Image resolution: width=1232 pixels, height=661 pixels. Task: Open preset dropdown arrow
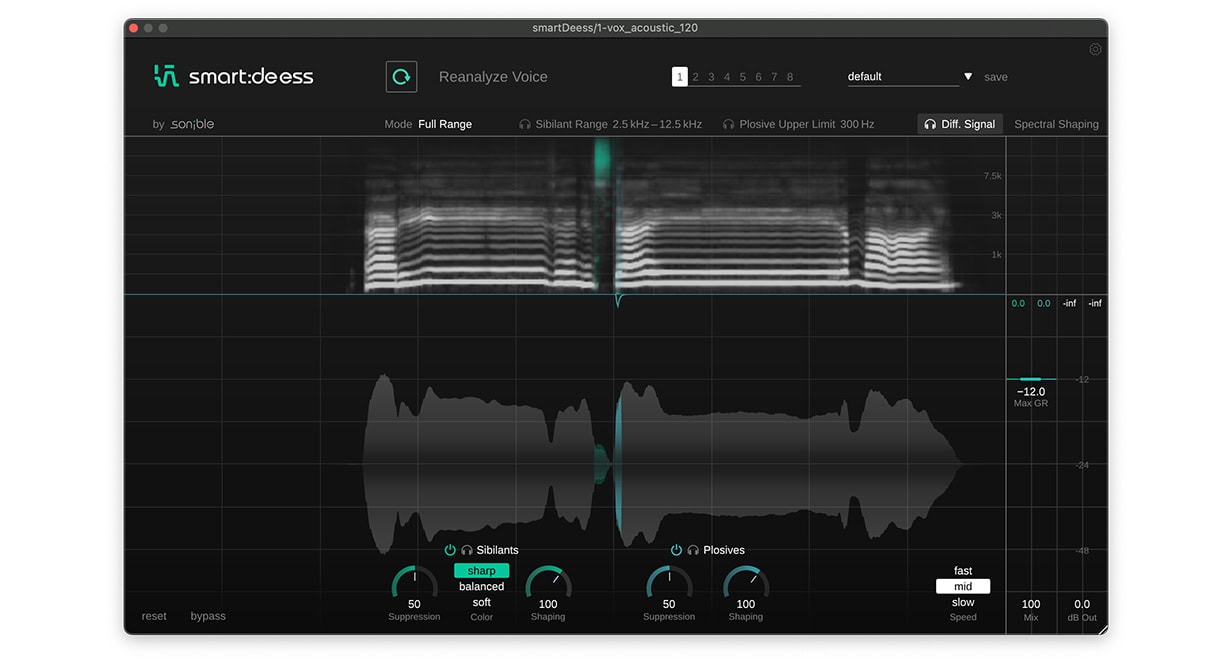coord(968,77)
